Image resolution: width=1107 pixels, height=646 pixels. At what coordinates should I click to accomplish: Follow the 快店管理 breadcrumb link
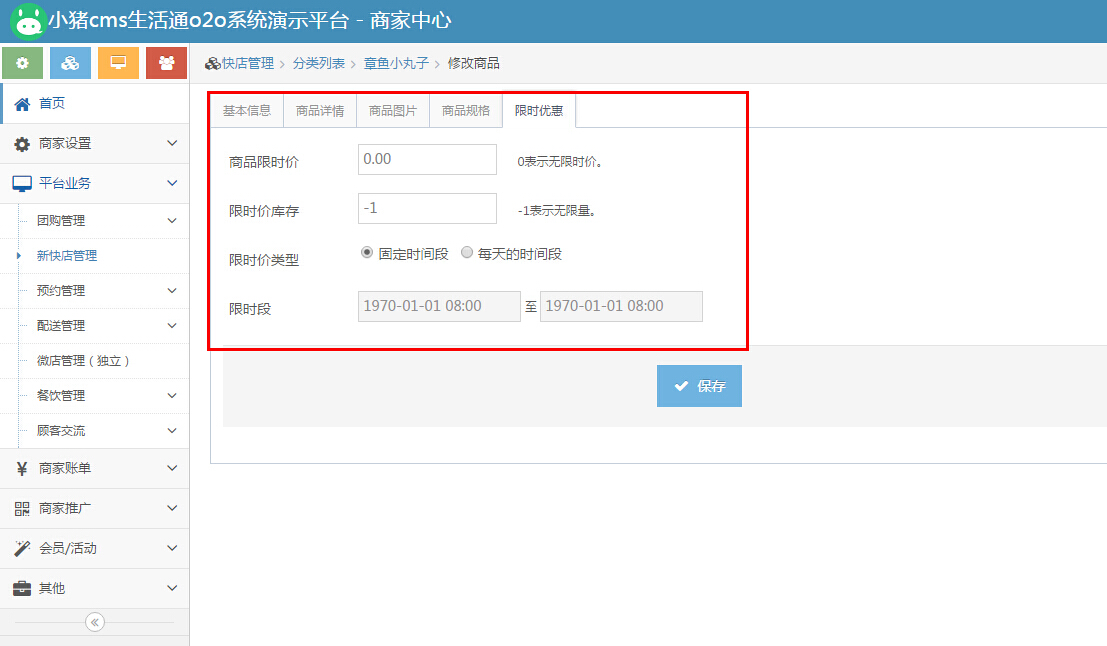[248, 64]
